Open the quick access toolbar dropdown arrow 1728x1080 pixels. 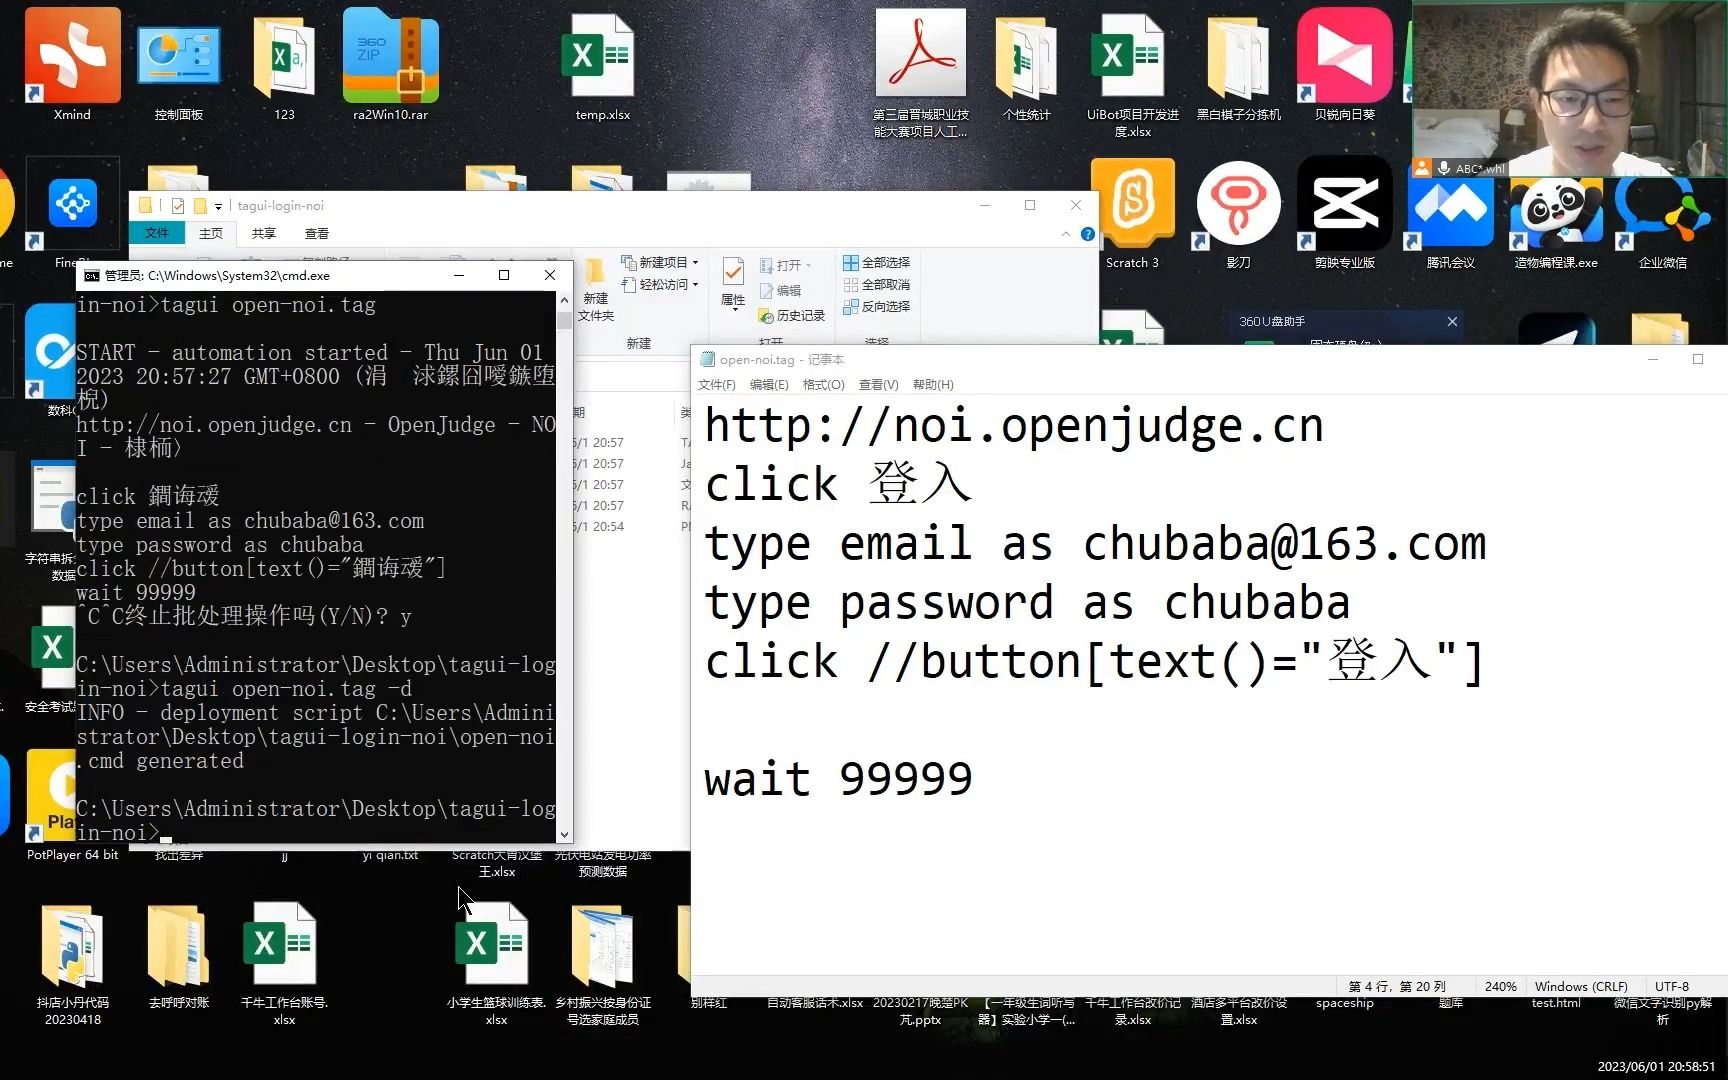(218, 206)
